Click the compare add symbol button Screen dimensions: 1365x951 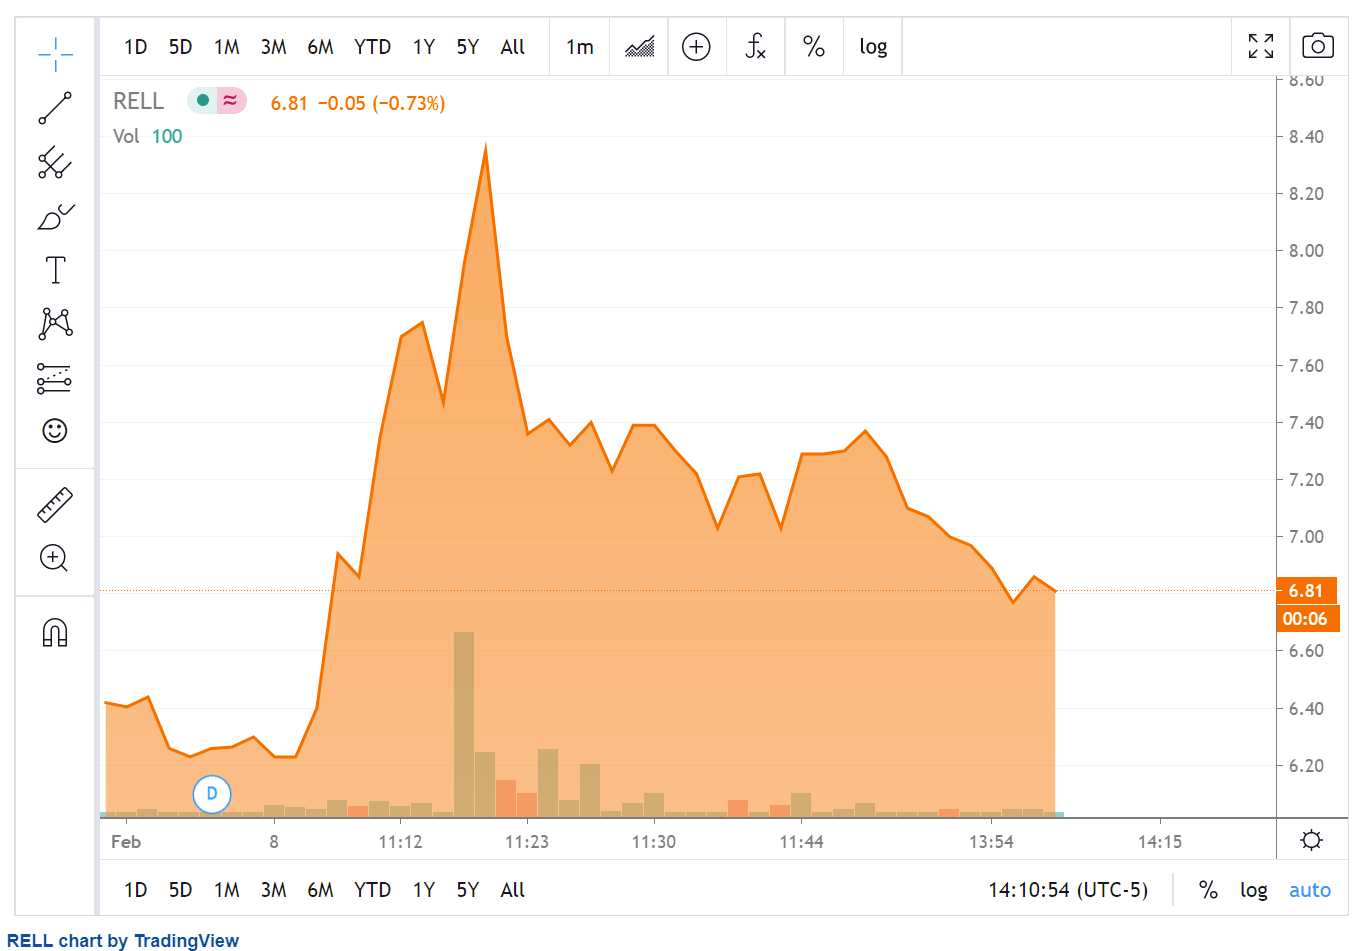tap(696, 47)
